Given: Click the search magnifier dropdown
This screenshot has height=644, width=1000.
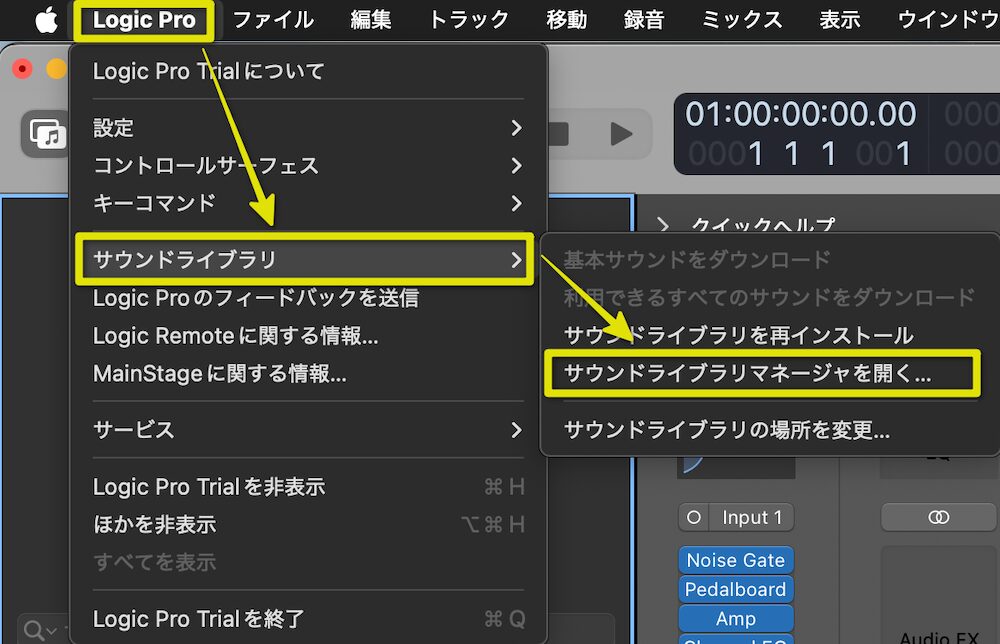Looking at the screenshot, I should click(40, 631).
